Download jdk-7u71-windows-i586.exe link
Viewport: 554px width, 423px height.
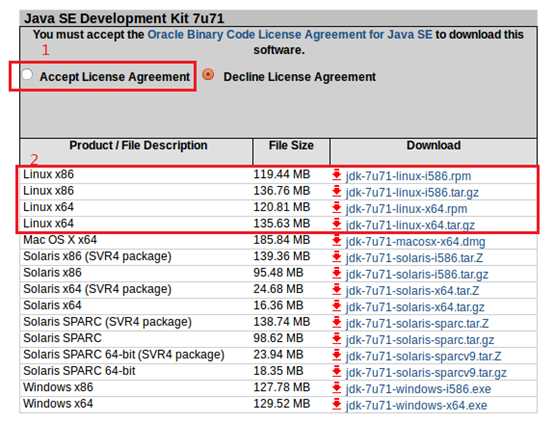point(418,389)
